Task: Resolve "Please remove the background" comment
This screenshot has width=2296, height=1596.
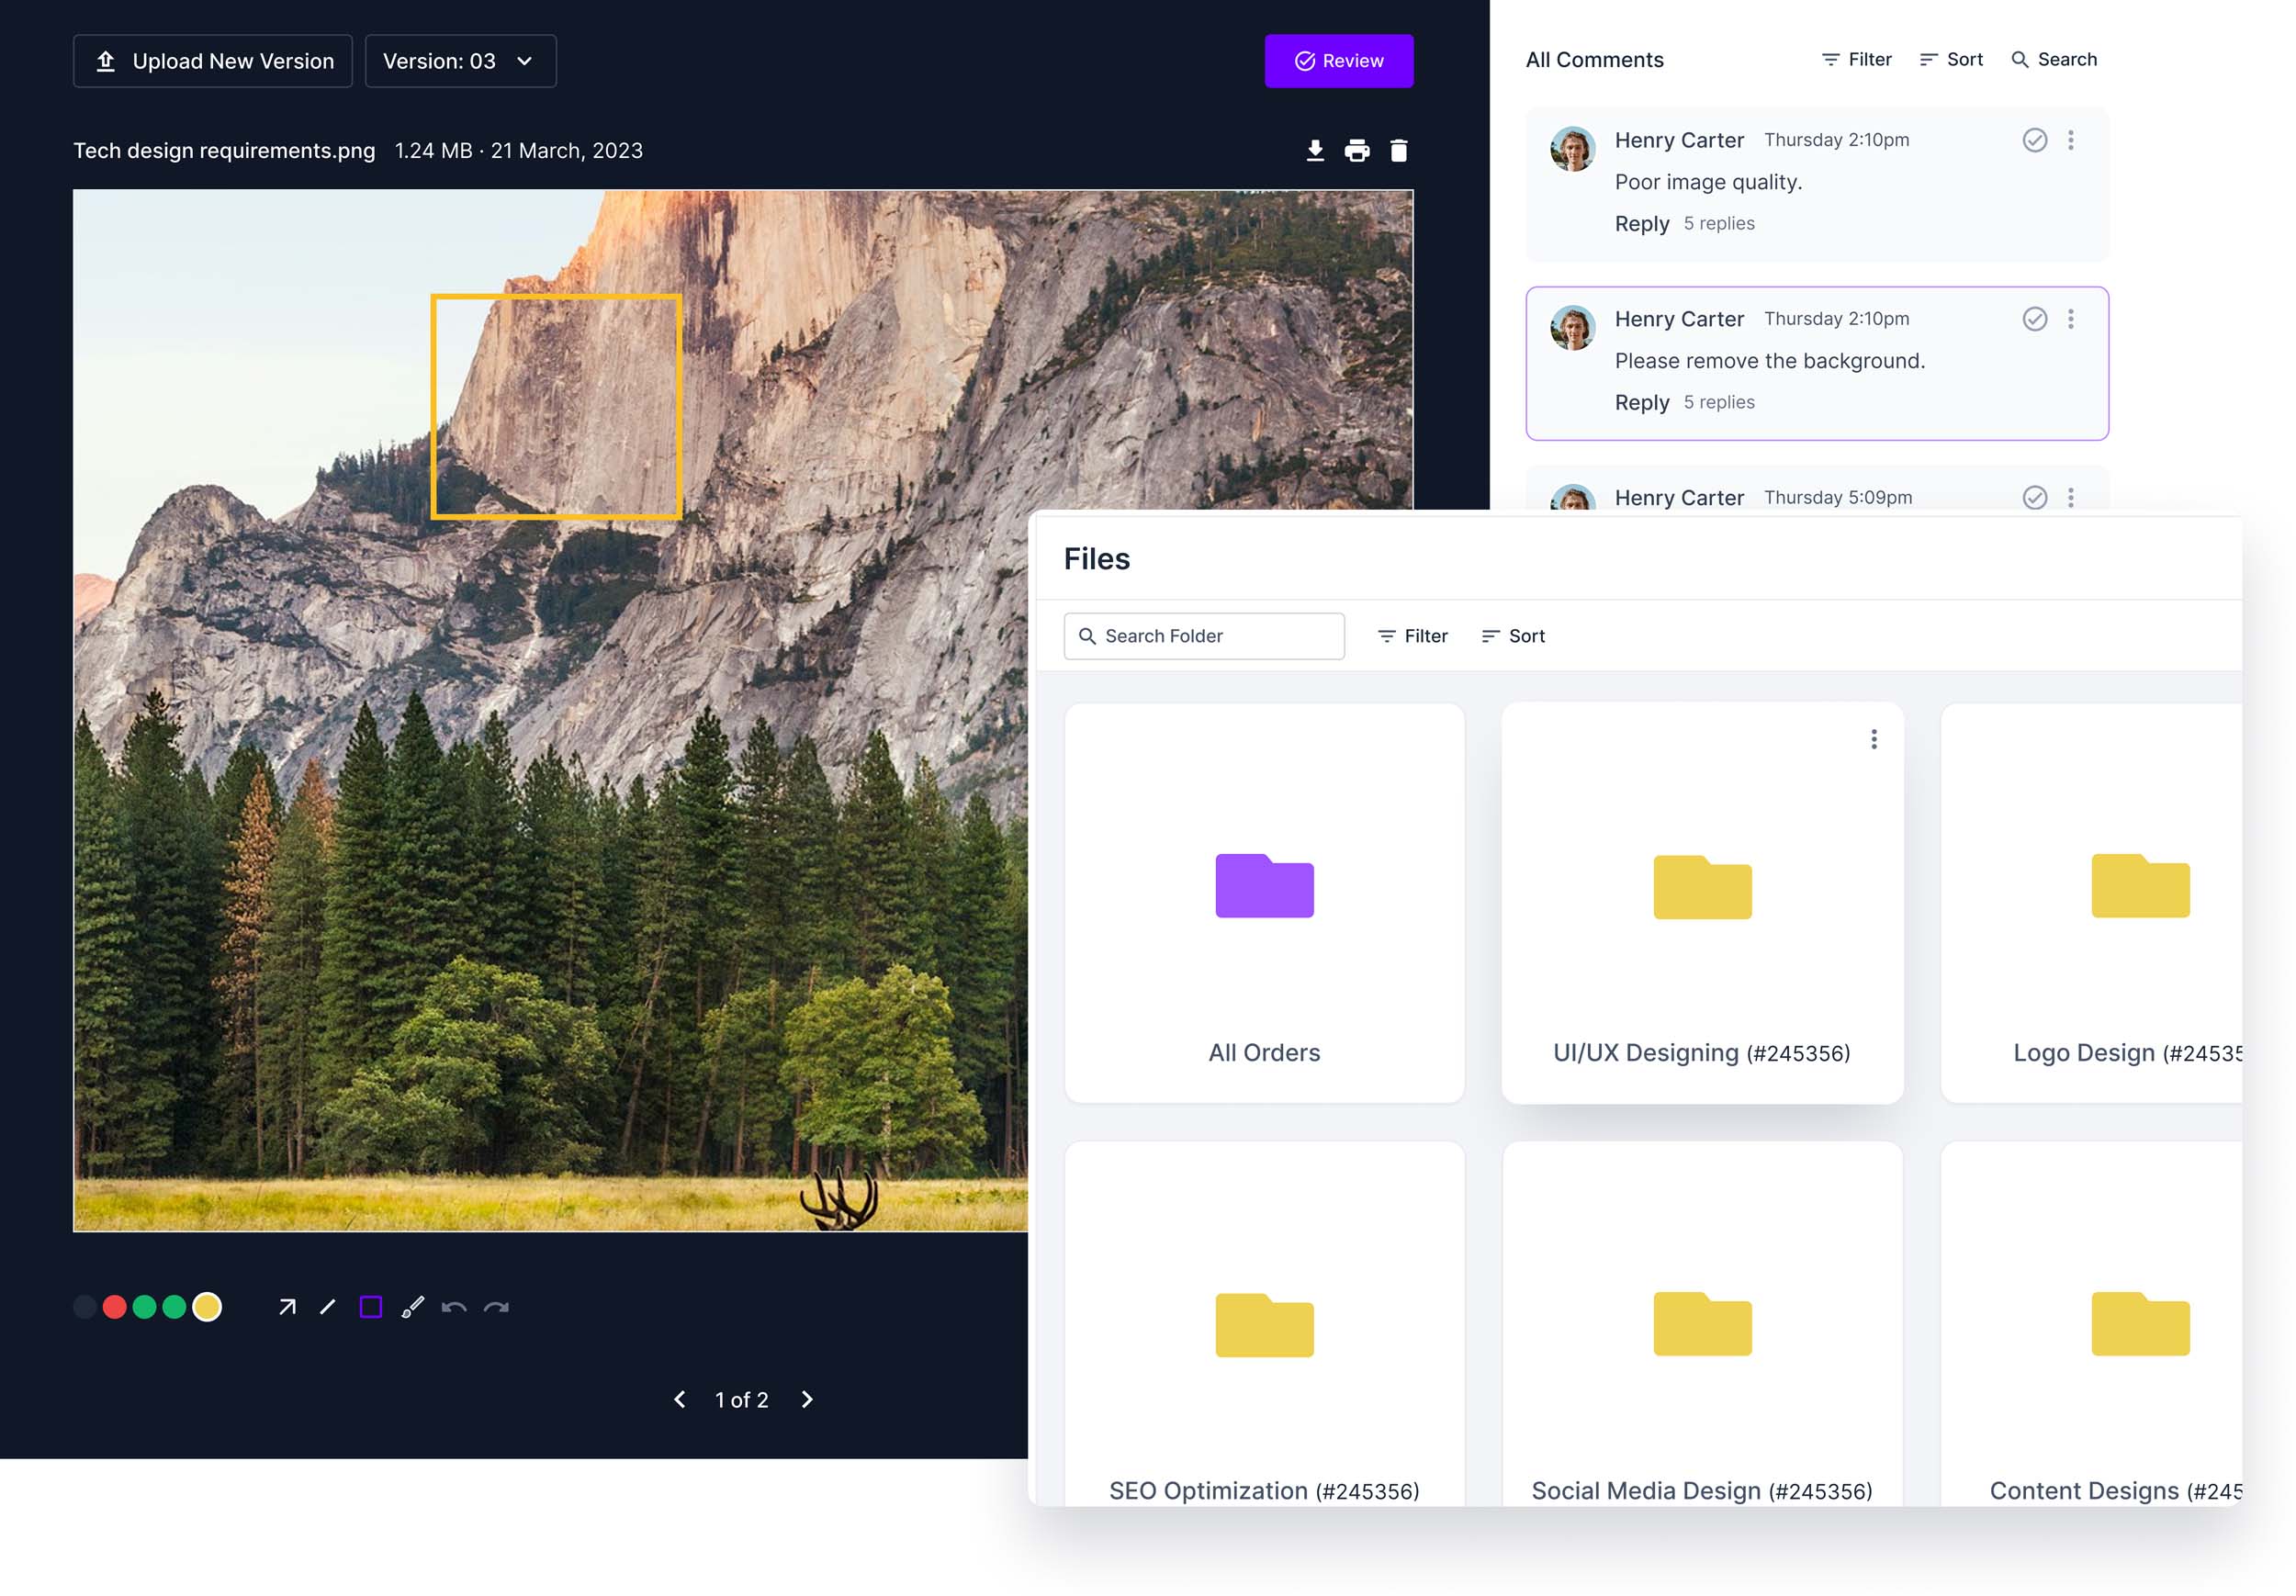Action: click(x=2034, y=319)
